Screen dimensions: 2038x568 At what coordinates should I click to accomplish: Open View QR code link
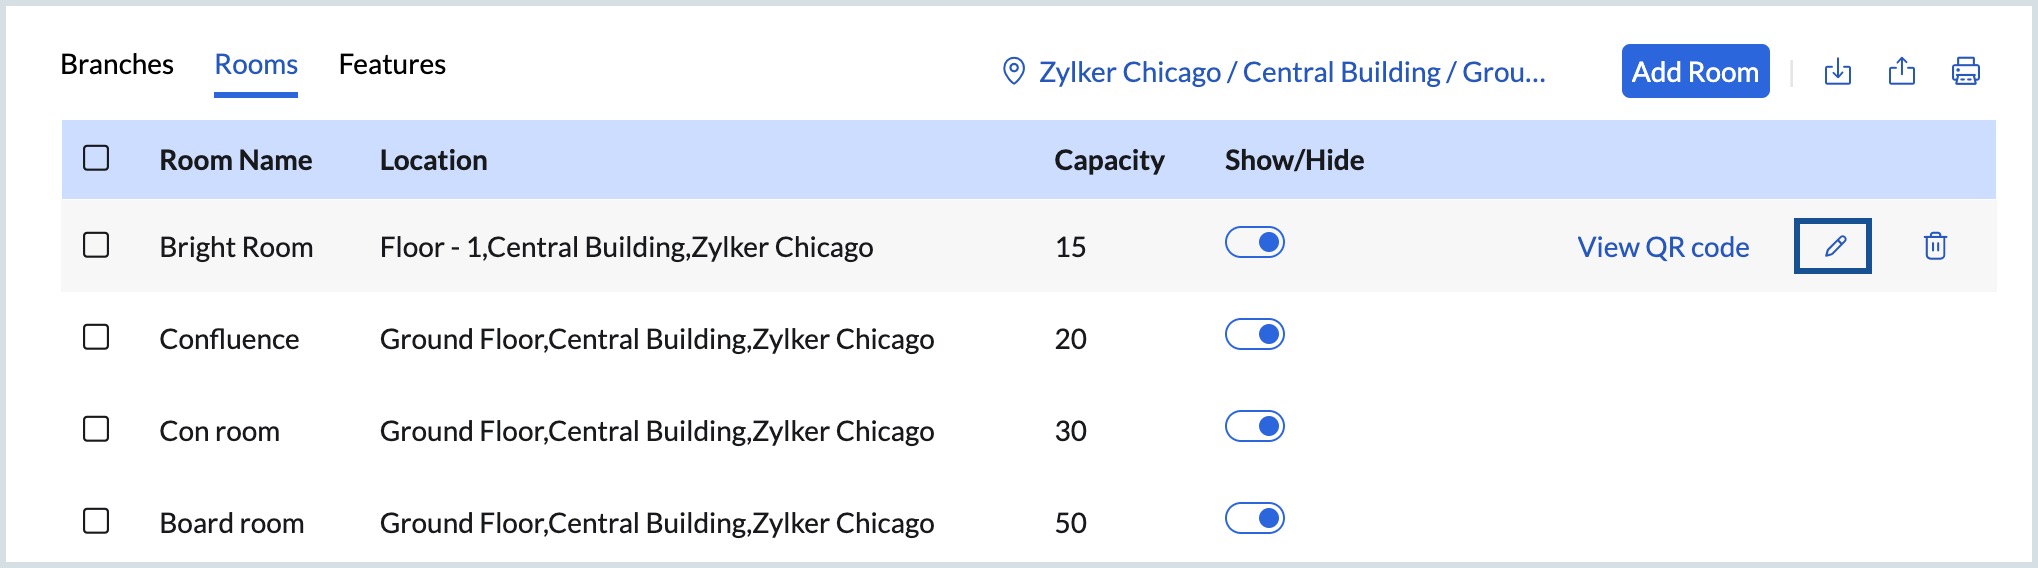pos(1663,247)
